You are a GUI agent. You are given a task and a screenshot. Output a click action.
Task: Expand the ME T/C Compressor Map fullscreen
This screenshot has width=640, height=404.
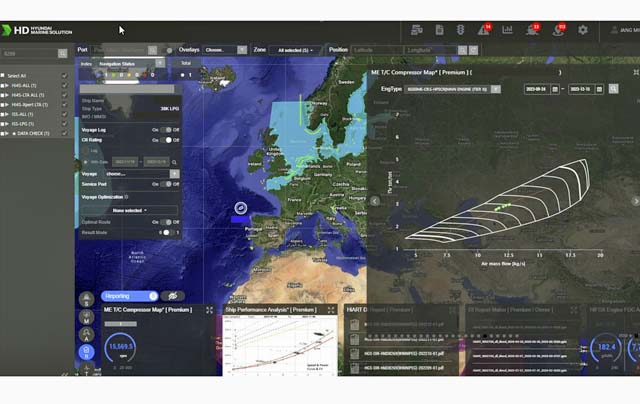pos(209,310)
